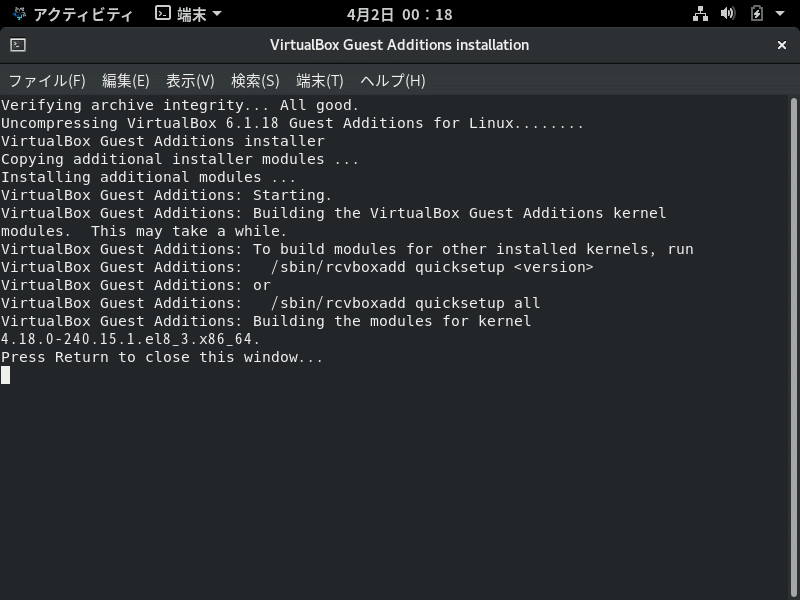This screenshot has height=600, width=800.
Task: Open the ヘルプ(H) menu
Action: coord(392,81)
